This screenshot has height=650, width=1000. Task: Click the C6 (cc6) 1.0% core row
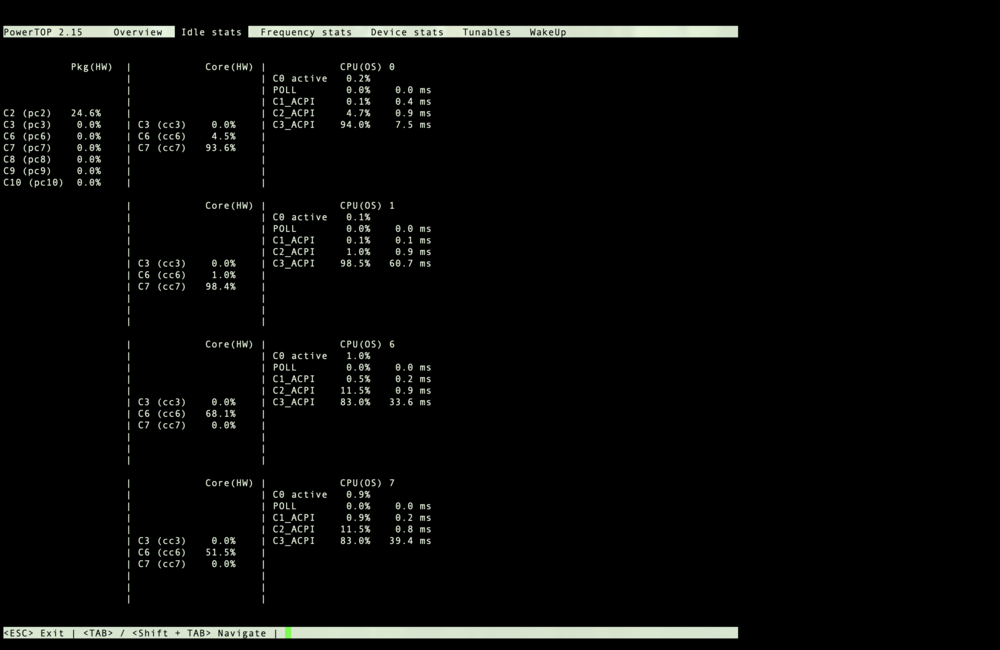pyautogui.click(x=187, y=275)
